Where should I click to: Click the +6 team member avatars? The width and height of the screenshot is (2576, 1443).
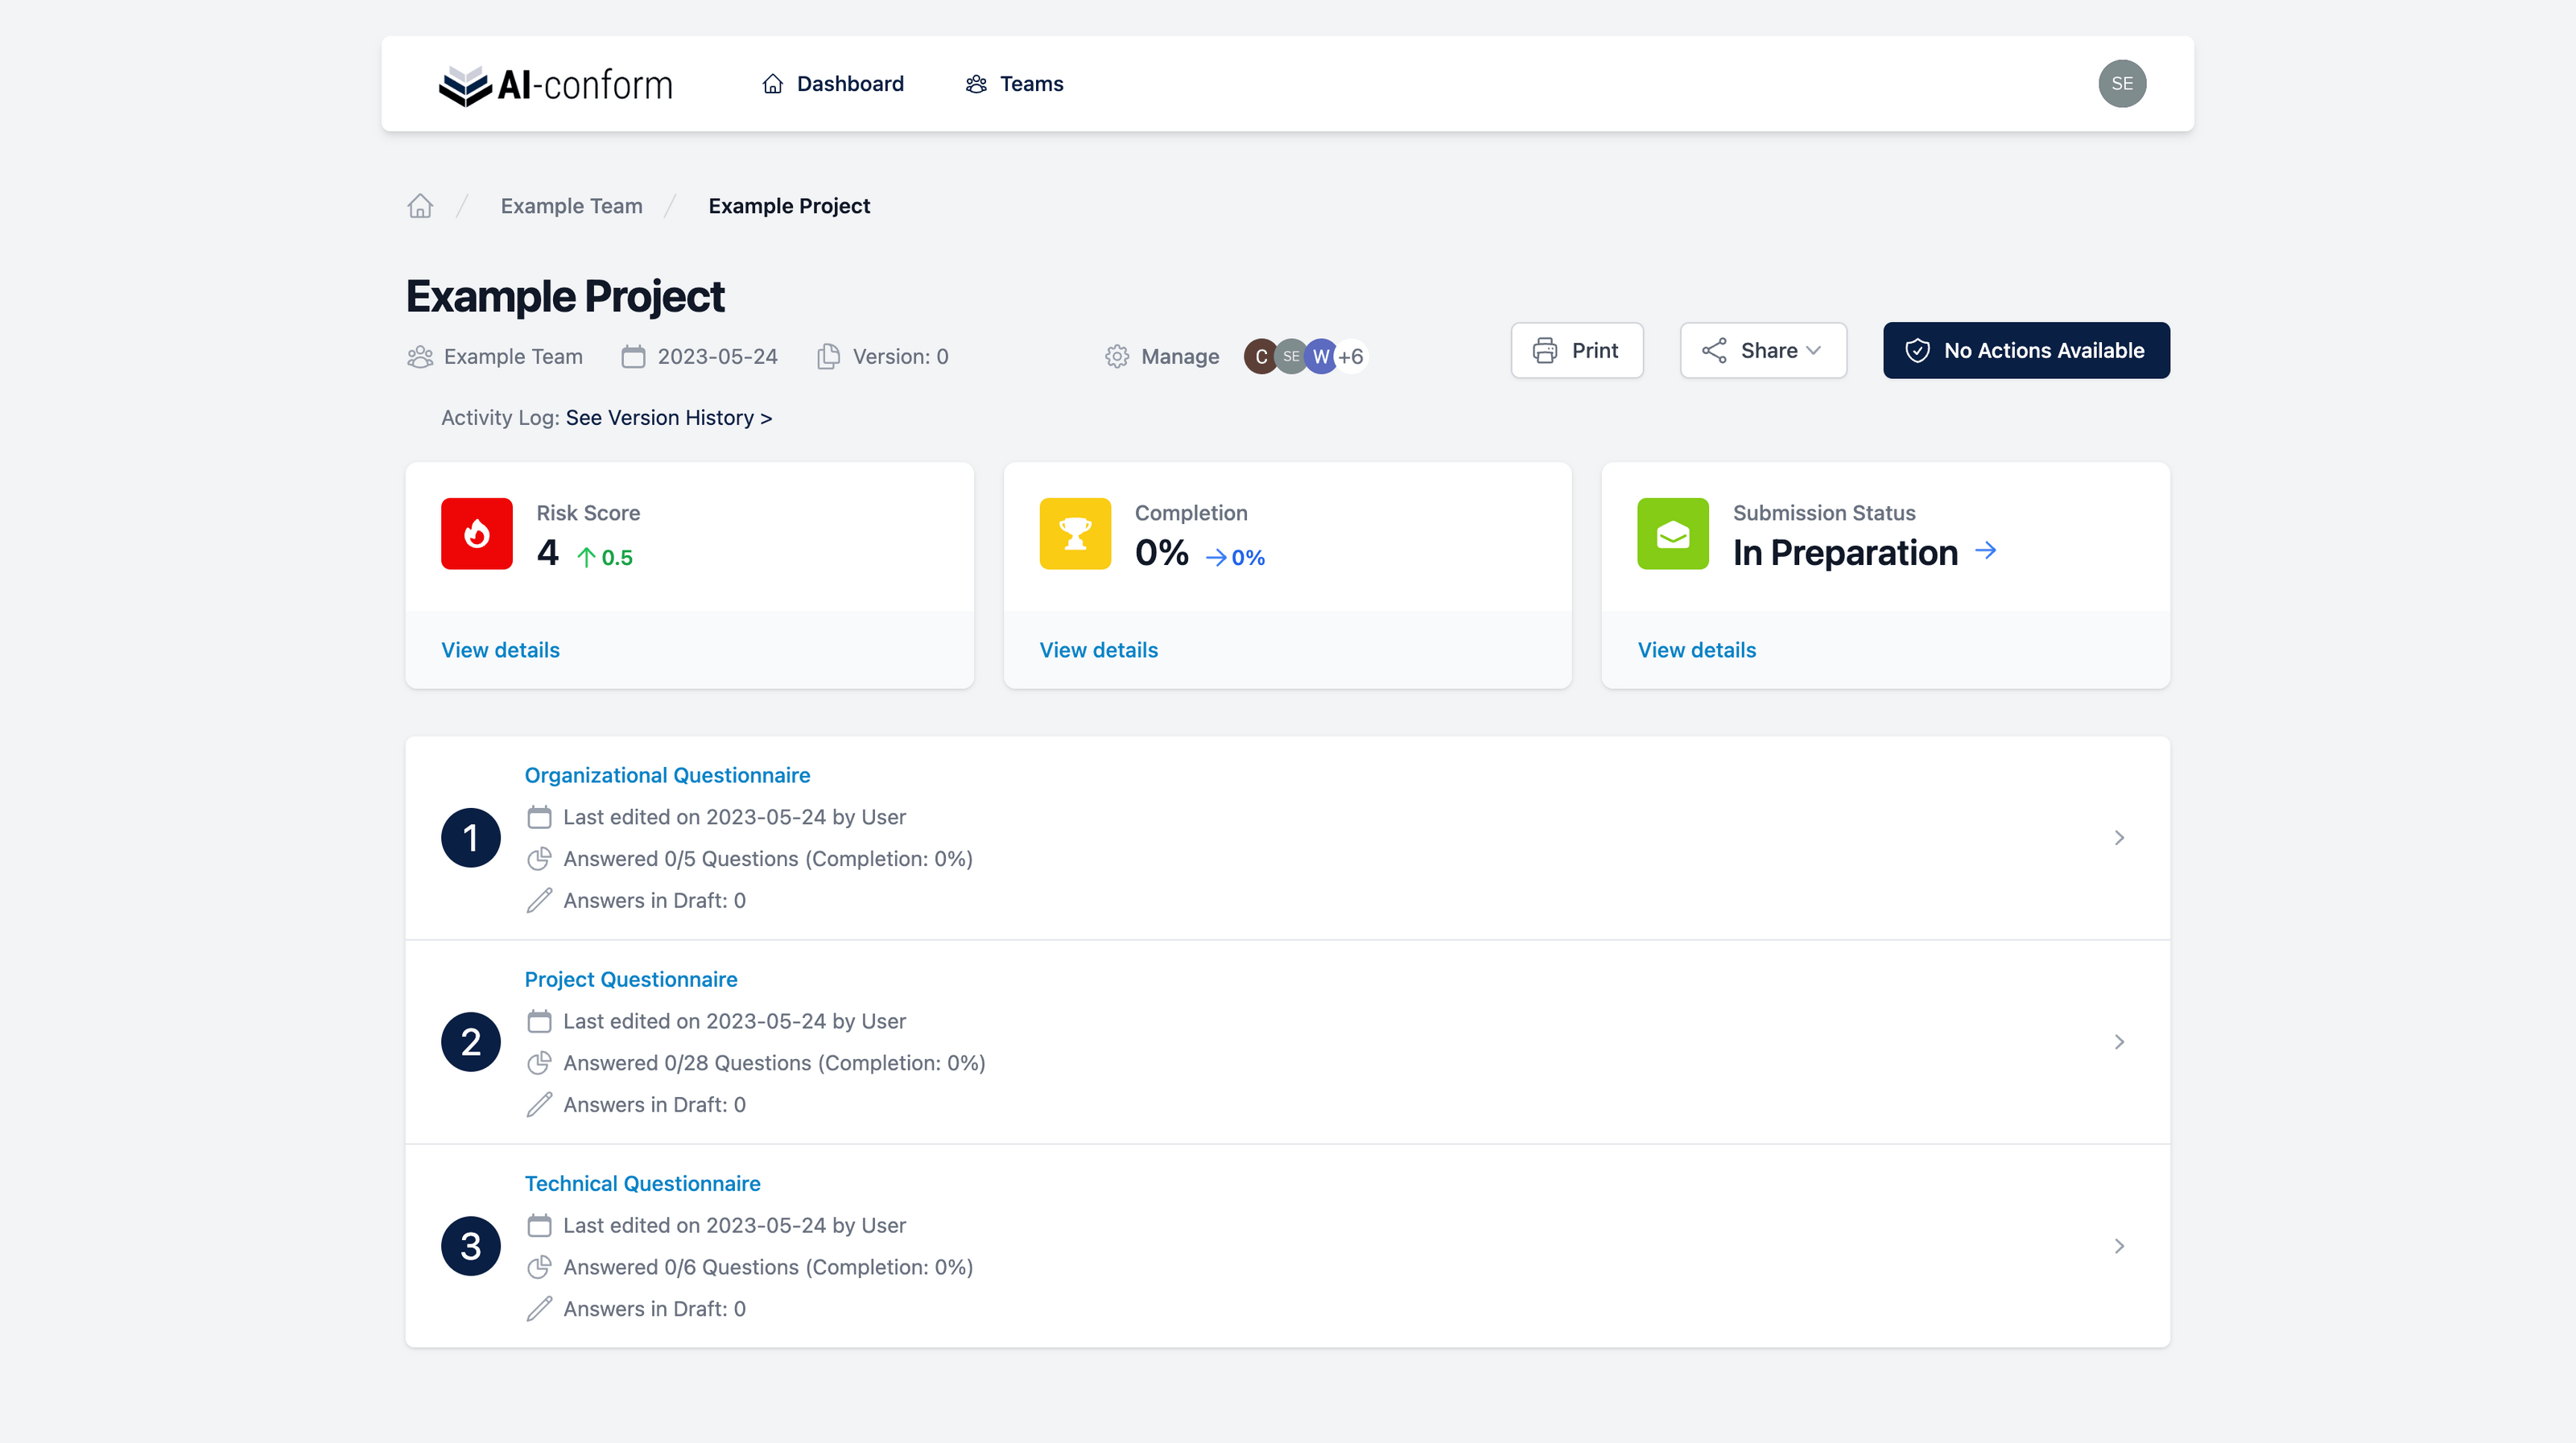tap(1352, 356)
